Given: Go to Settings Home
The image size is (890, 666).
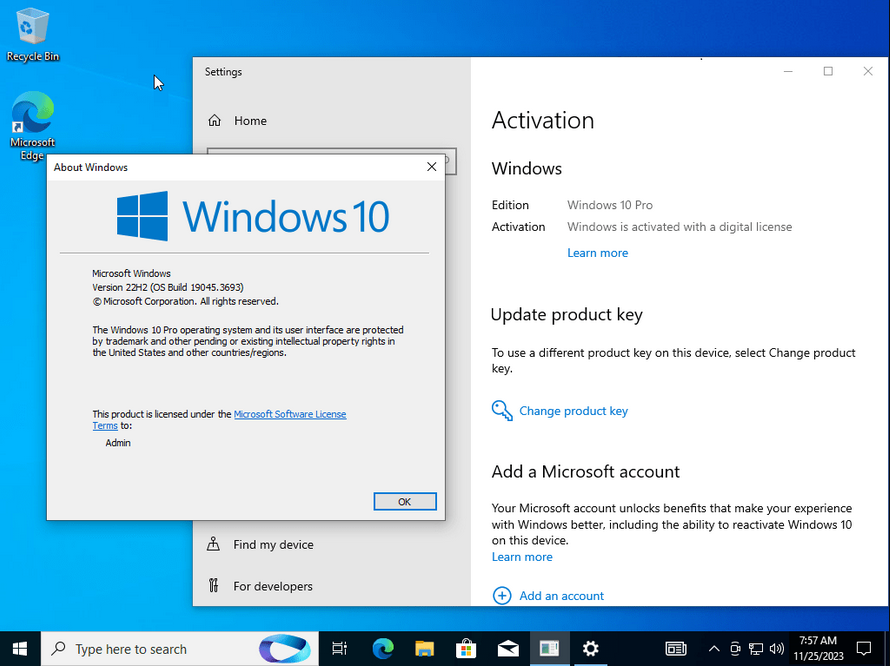Looking at the screenshot, I should click(x=237, y=120).
